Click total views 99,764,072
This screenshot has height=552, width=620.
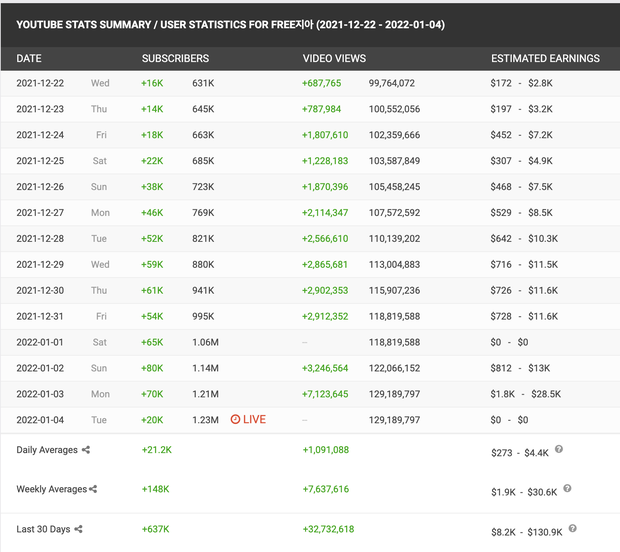click(x=392, y=83)
